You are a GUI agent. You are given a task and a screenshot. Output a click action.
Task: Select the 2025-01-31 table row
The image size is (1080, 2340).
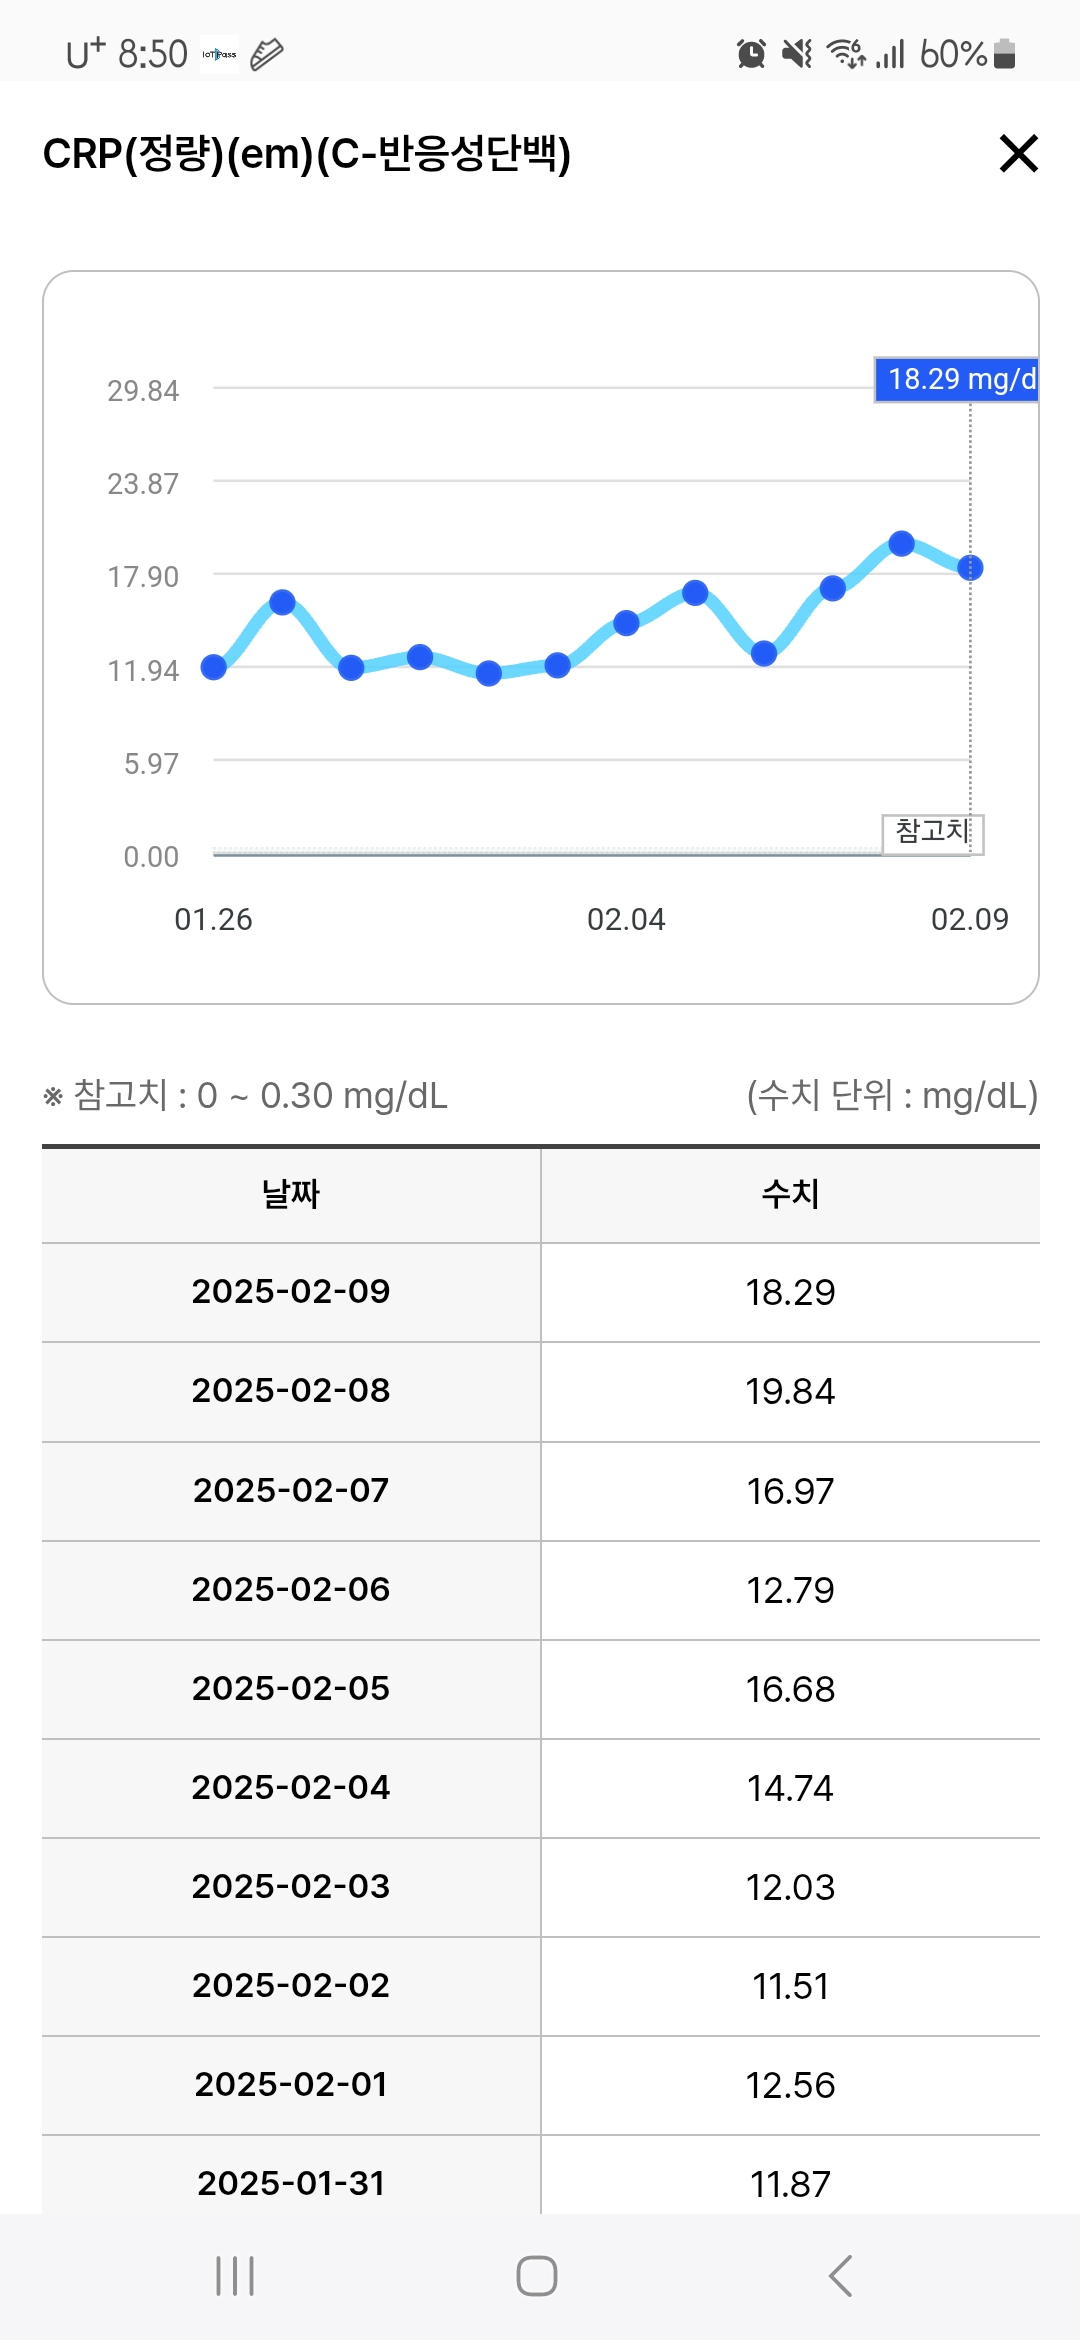(541, 2176)
